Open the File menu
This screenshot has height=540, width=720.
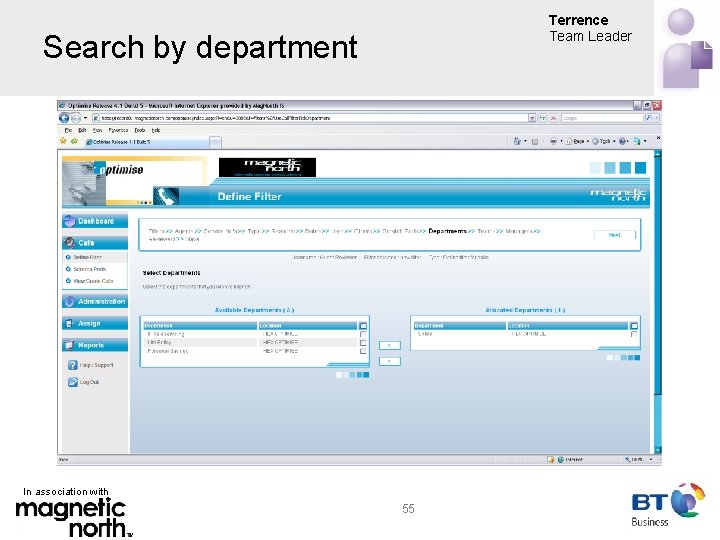click(x=68, y=130)
